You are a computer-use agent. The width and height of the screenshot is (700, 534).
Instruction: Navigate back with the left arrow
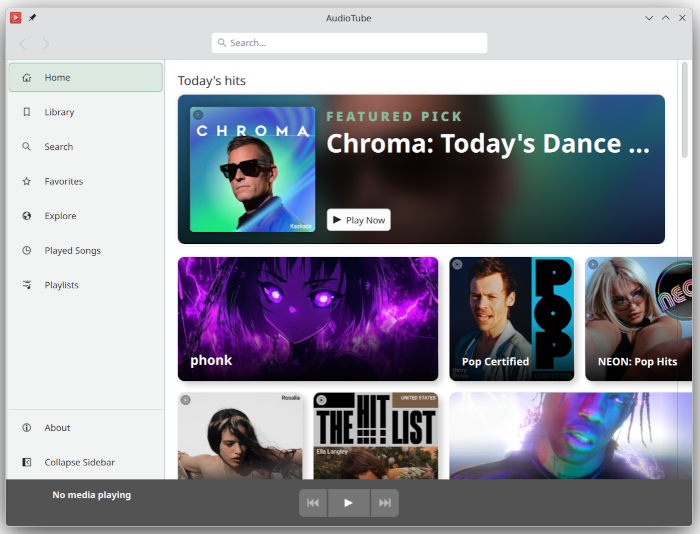pos(23,44)
